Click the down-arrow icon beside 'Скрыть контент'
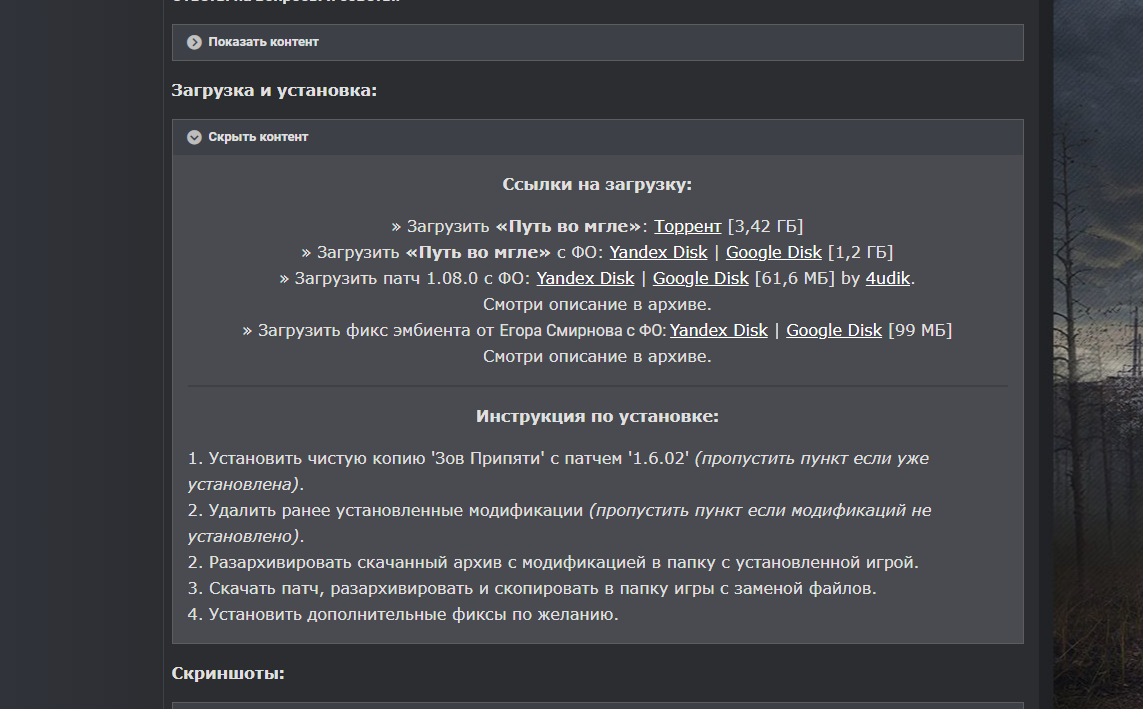This screenshot has width=1143, height=709. pos(195,137)
